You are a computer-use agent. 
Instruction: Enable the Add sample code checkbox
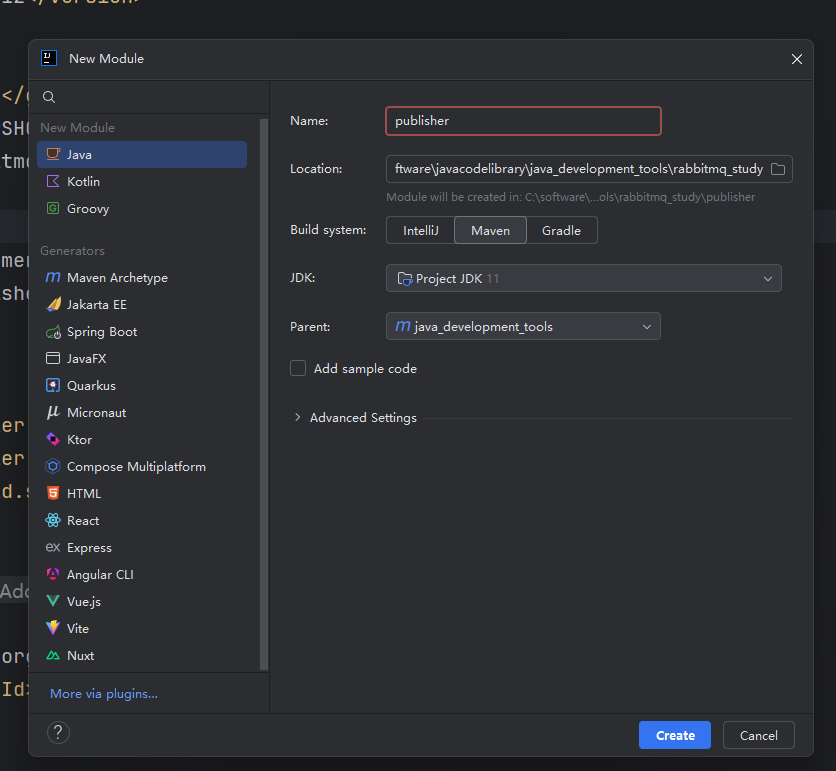click(298, 368)
